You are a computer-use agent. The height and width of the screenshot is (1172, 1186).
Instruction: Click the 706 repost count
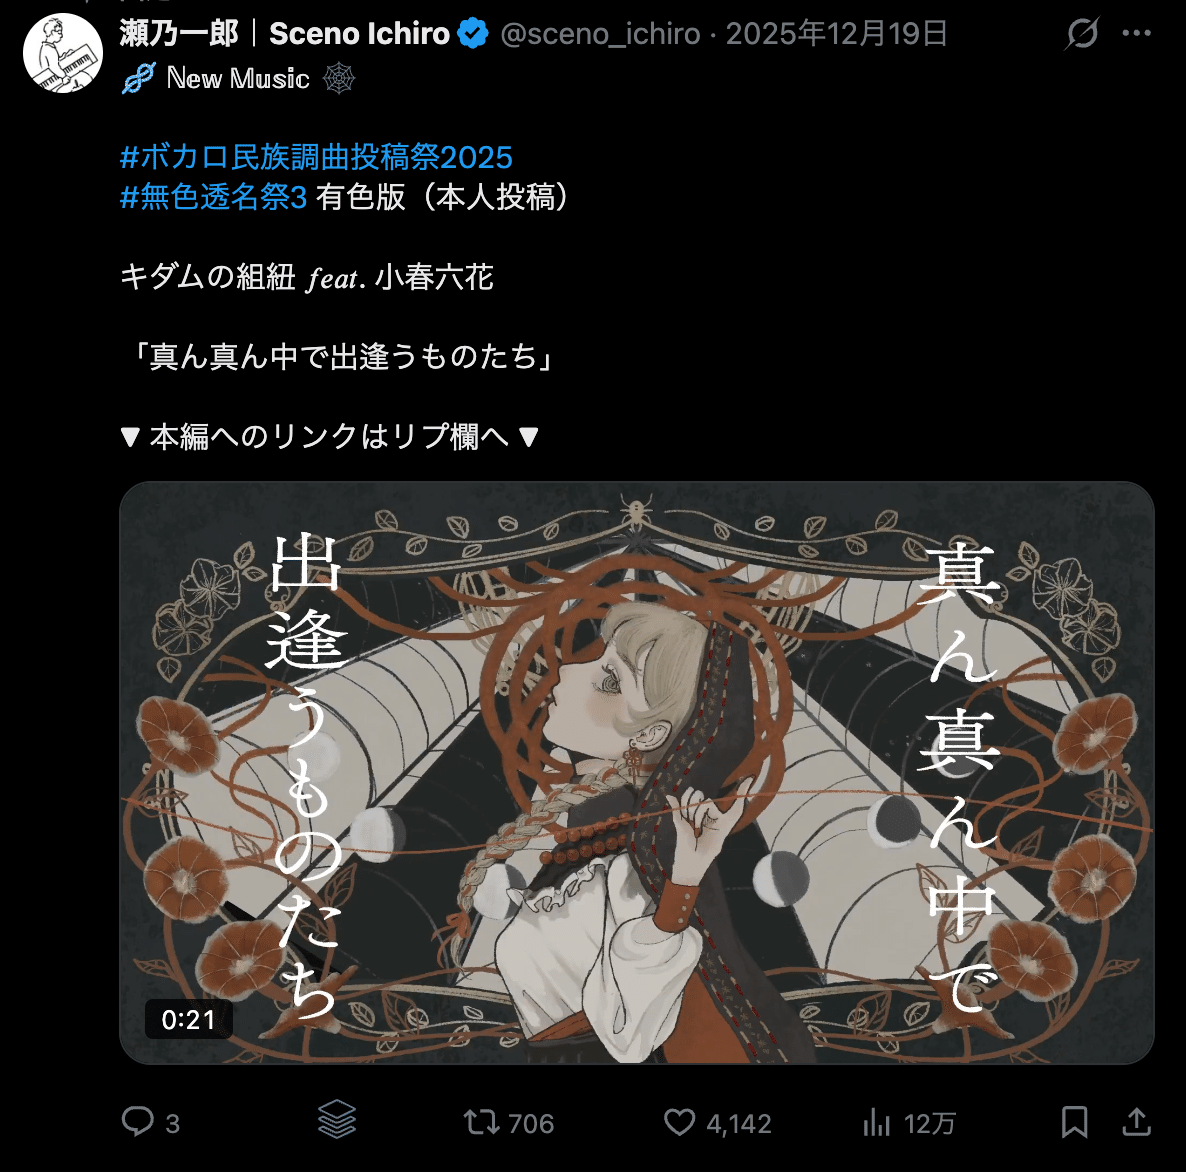[531, 1124]
